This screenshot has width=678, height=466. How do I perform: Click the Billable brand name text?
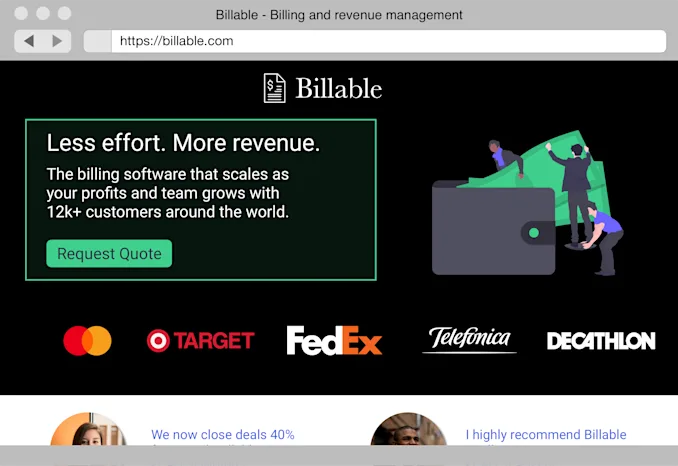point(339,89)
